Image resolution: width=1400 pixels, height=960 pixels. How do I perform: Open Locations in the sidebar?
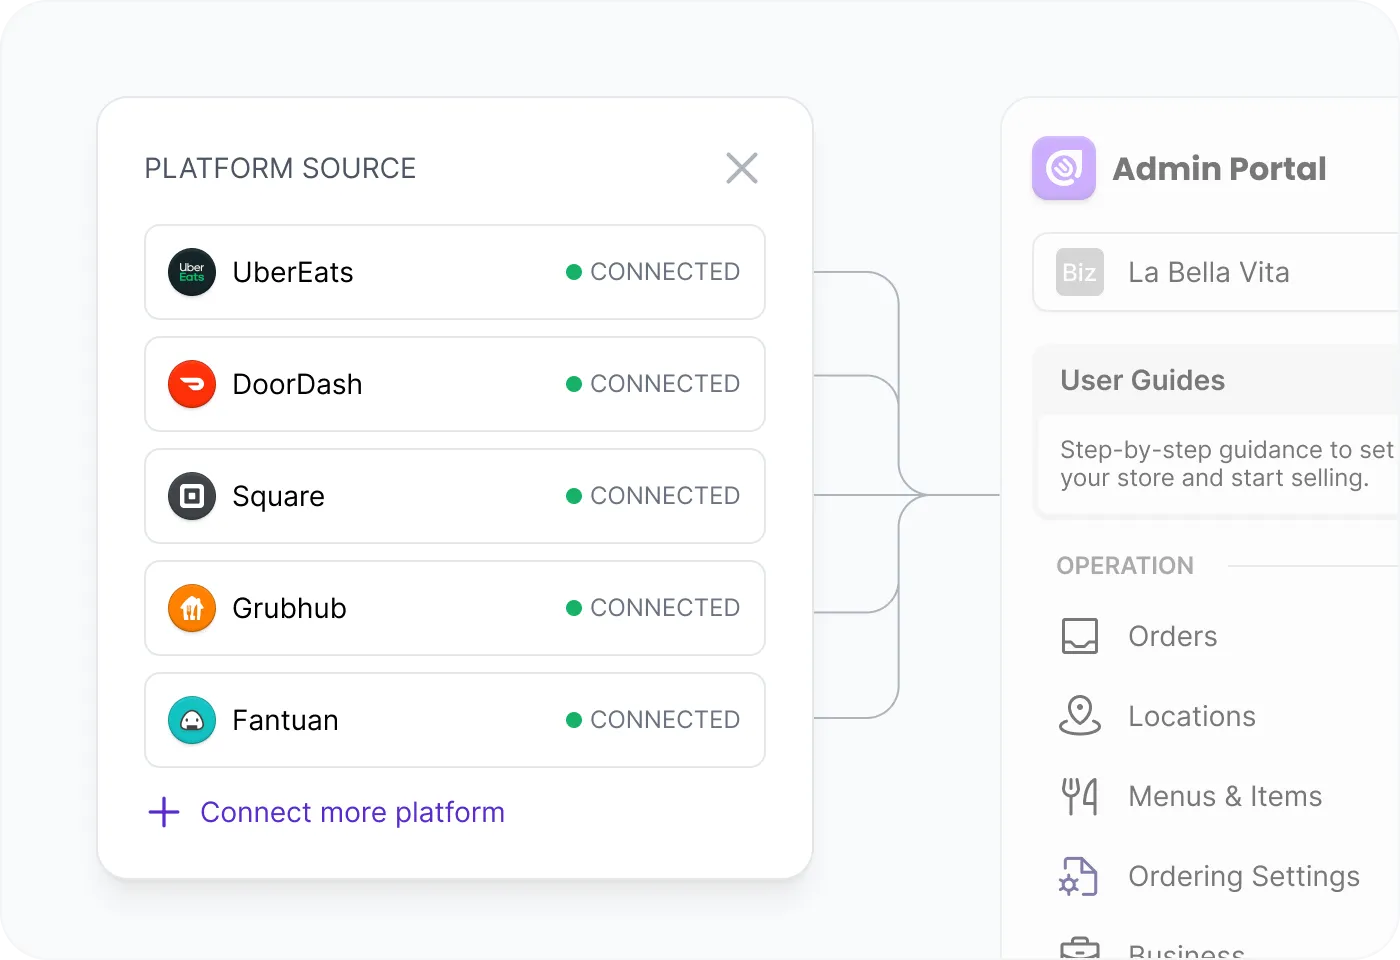pyautogui.click(x=1192, y=716)
